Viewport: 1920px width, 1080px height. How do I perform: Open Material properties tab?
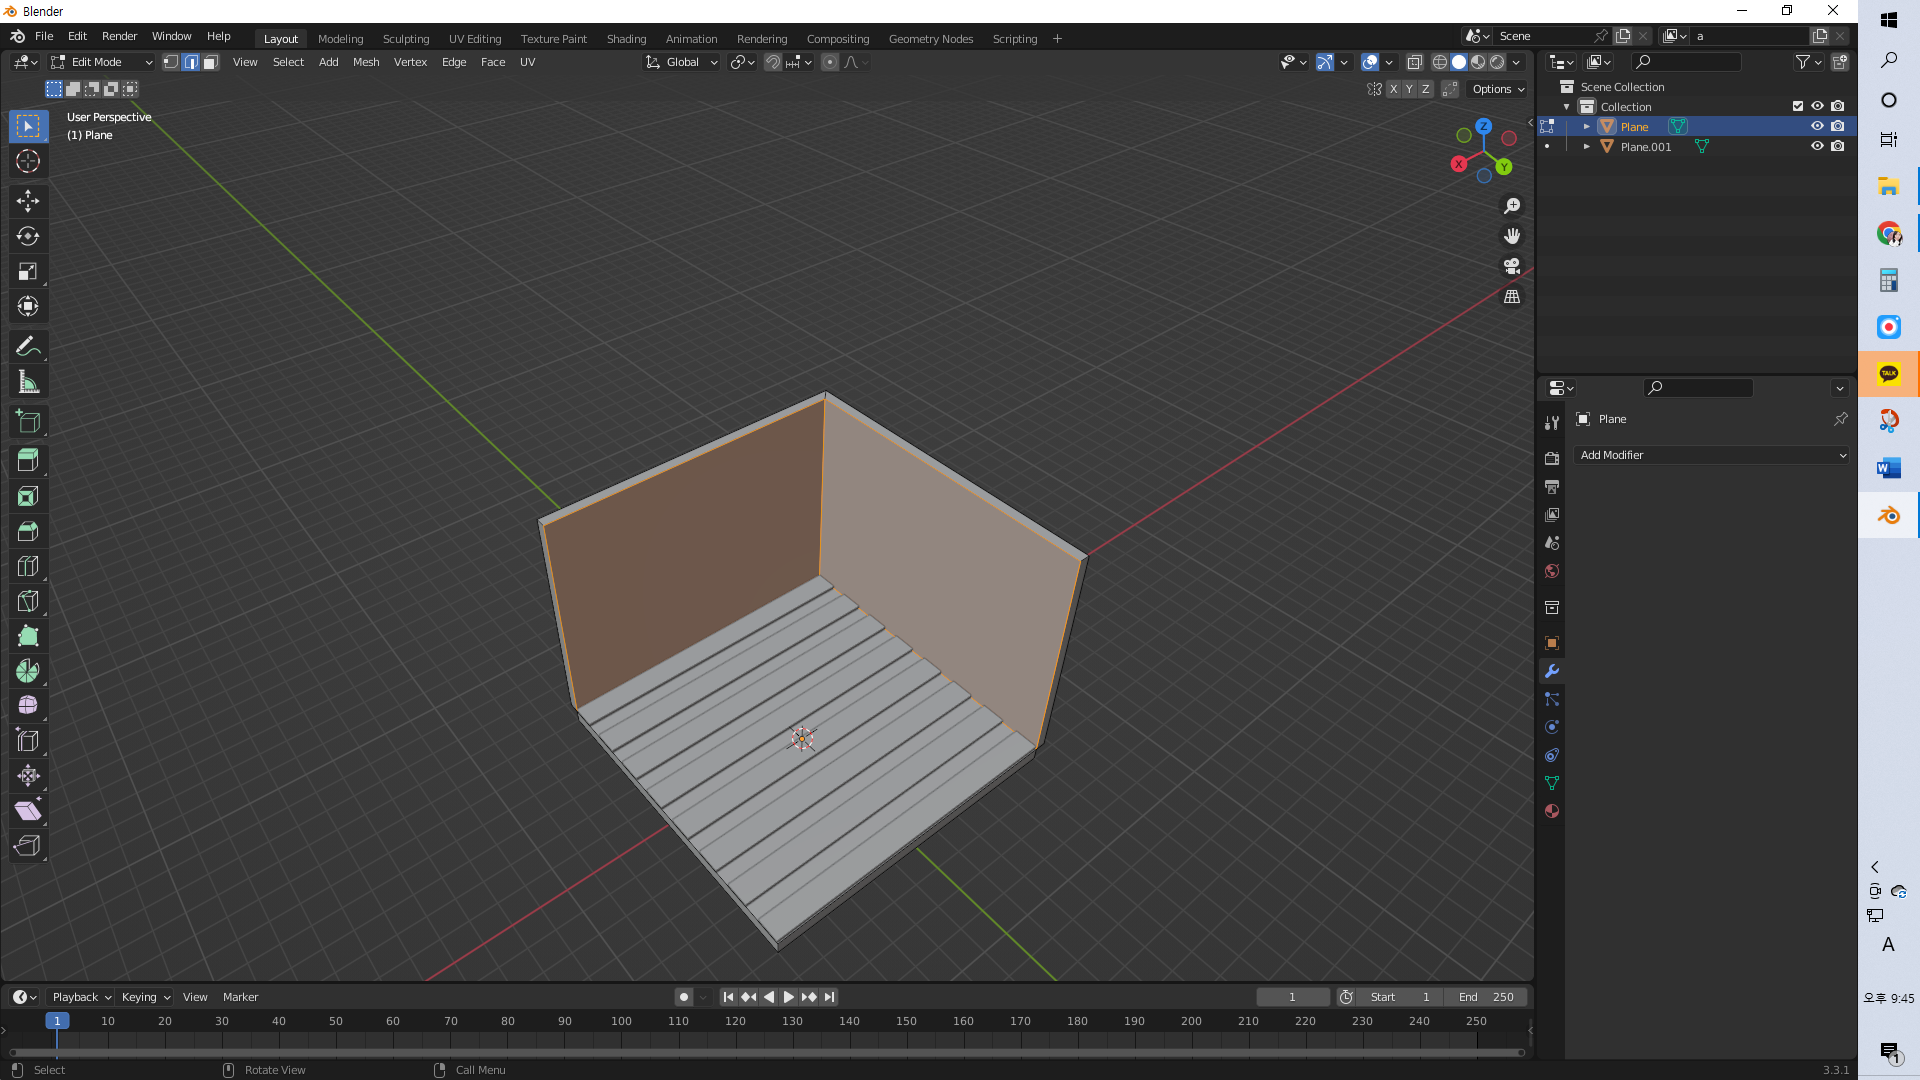click(x=1552, y=811)
